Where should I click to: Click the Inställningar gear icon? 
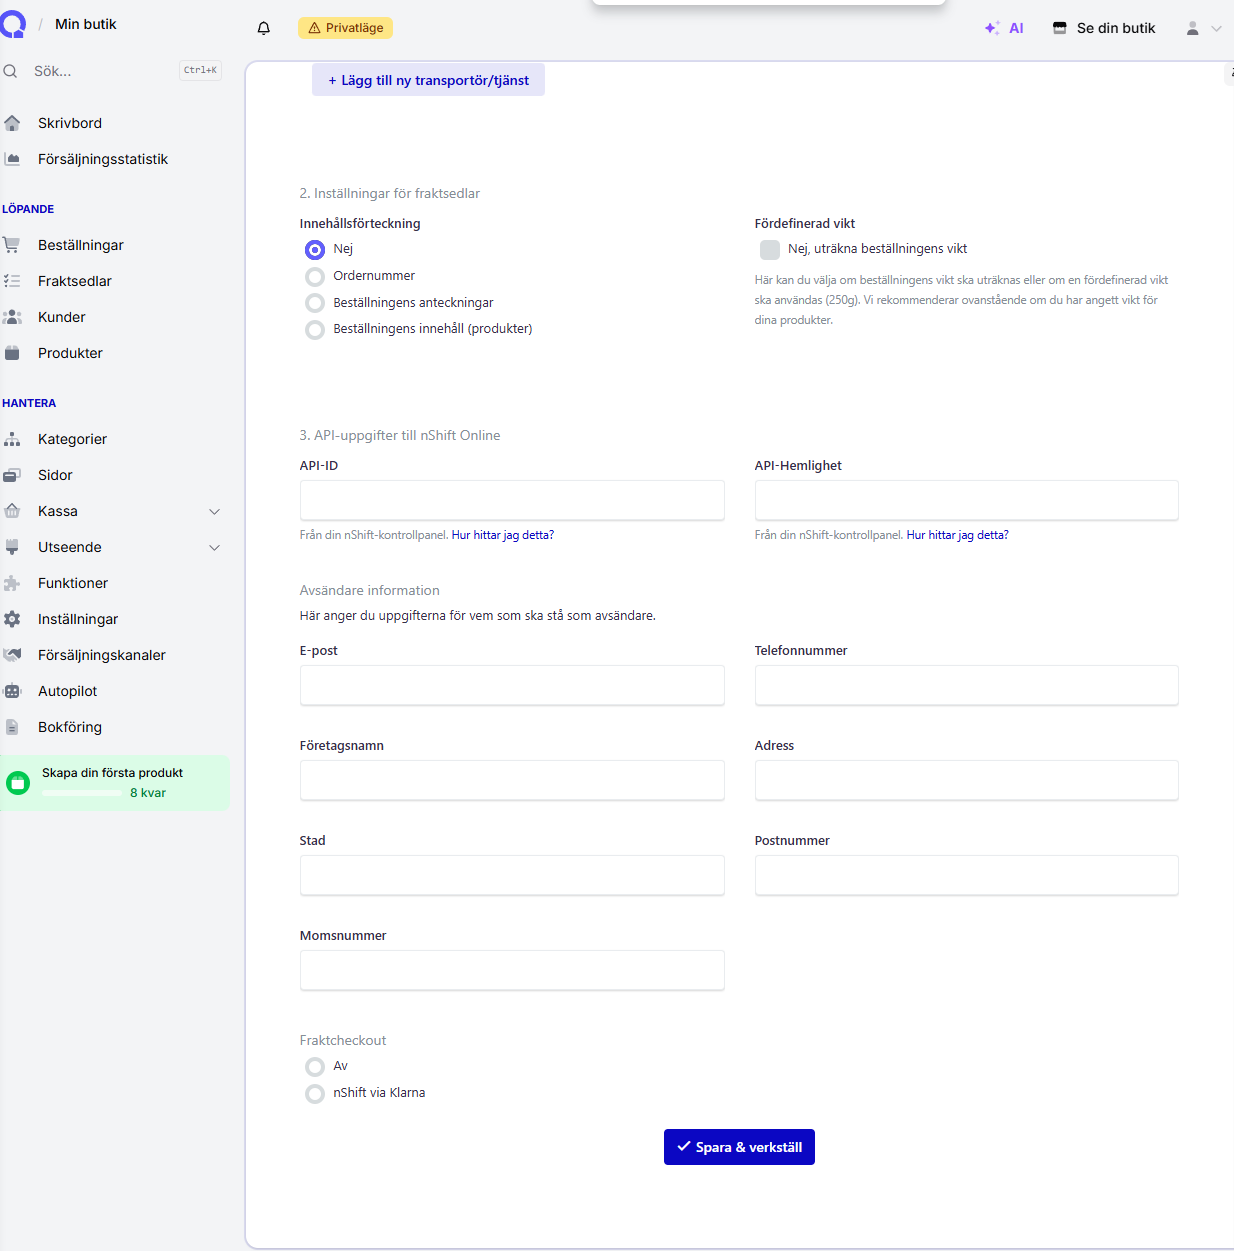pyautogui.click(x=12, y=619)
